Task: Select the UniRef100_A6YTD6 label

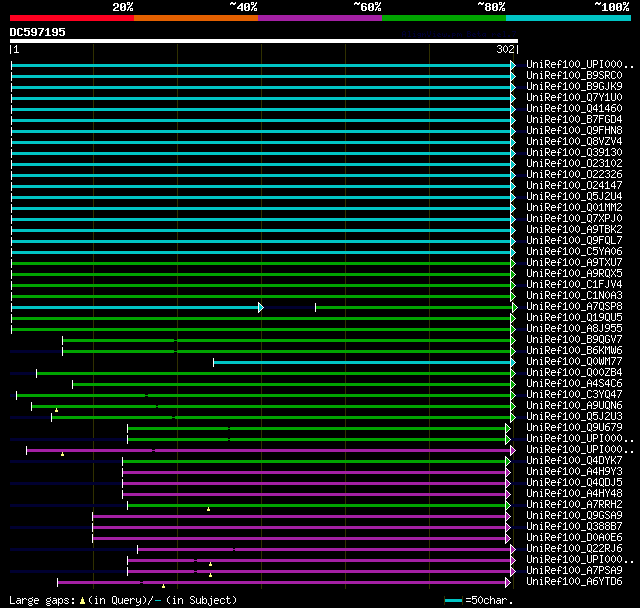Action: [574, 582]
